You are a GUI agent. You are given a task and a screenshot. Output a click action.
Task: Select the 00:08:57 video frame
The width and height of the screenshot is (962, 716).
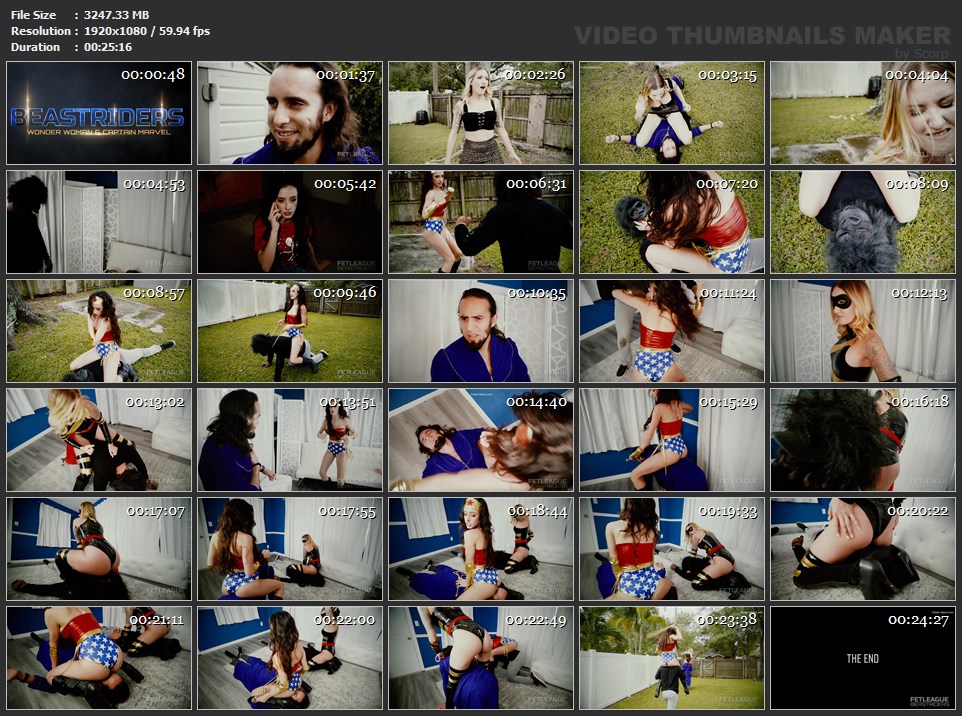(99, 331)
